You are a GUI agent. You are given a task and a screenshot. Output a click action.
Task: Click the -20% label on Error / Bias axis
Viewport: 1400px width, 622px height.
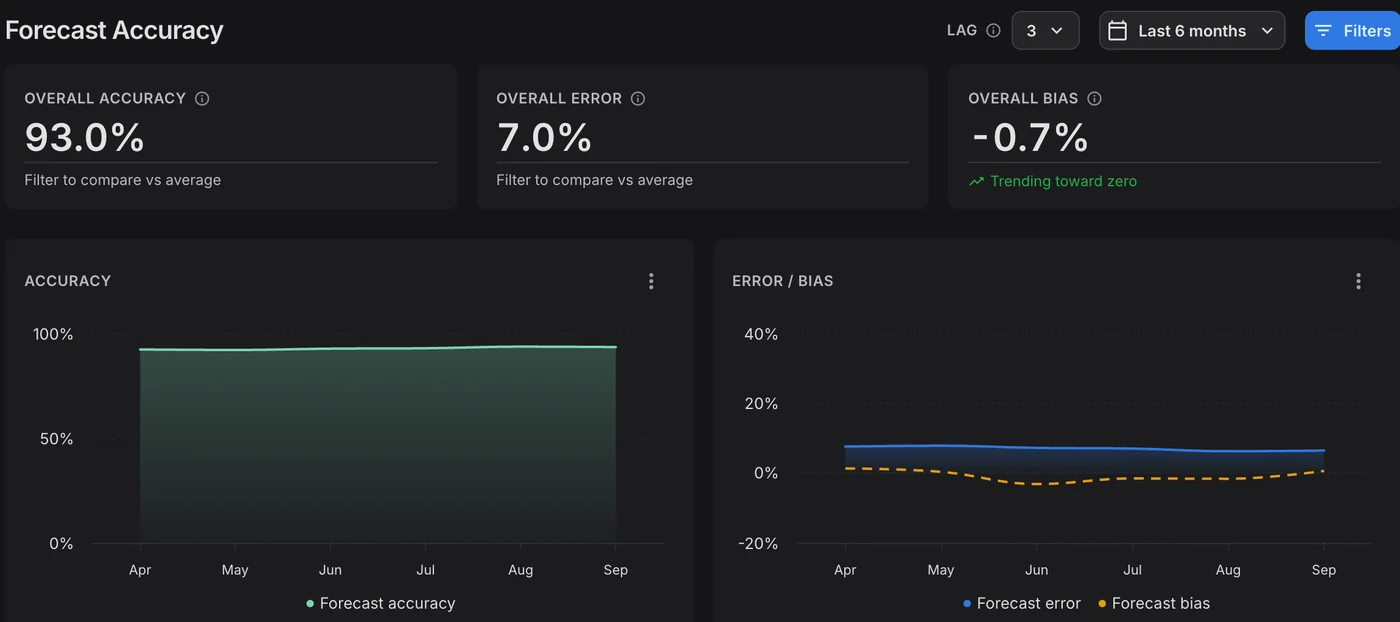click(759, 543)
